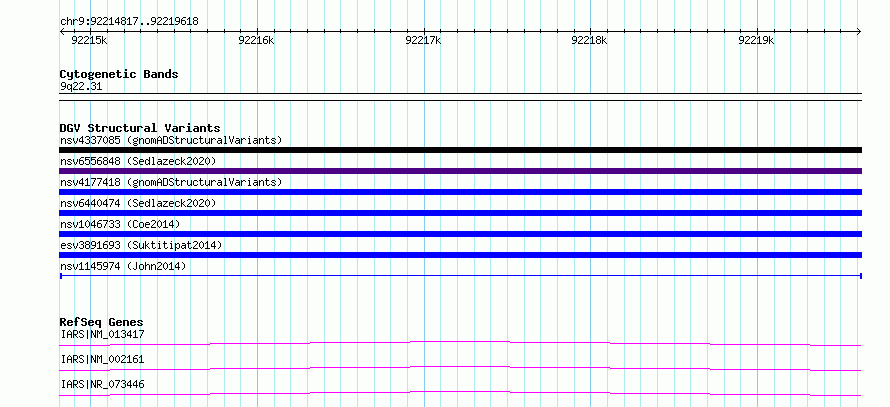Click the ruler's right arrowhead
This screenshot has width=890, height=407.
point(859,32)
